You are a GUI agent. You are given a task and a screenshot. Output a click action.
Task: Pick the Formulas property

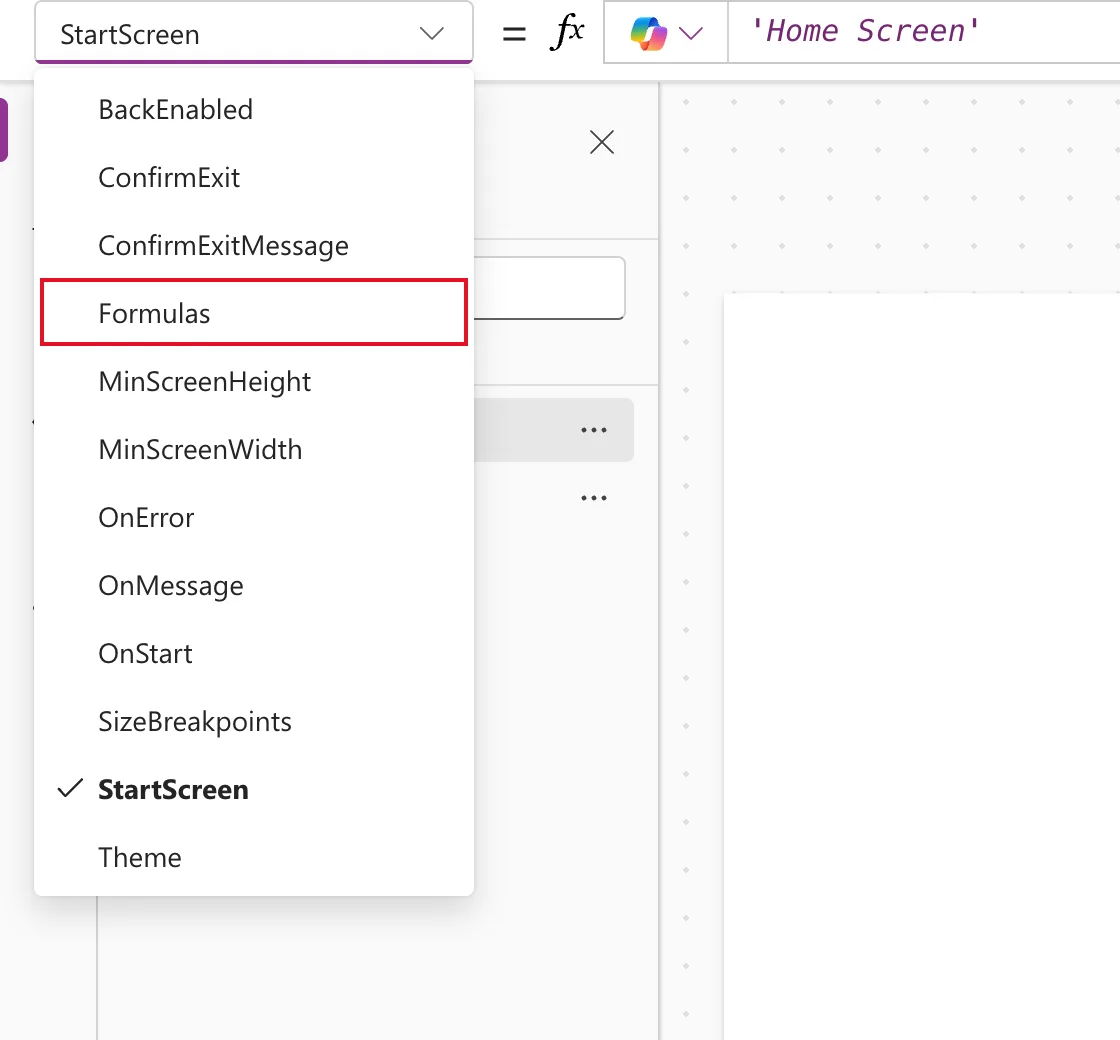(x=254, y=313)
